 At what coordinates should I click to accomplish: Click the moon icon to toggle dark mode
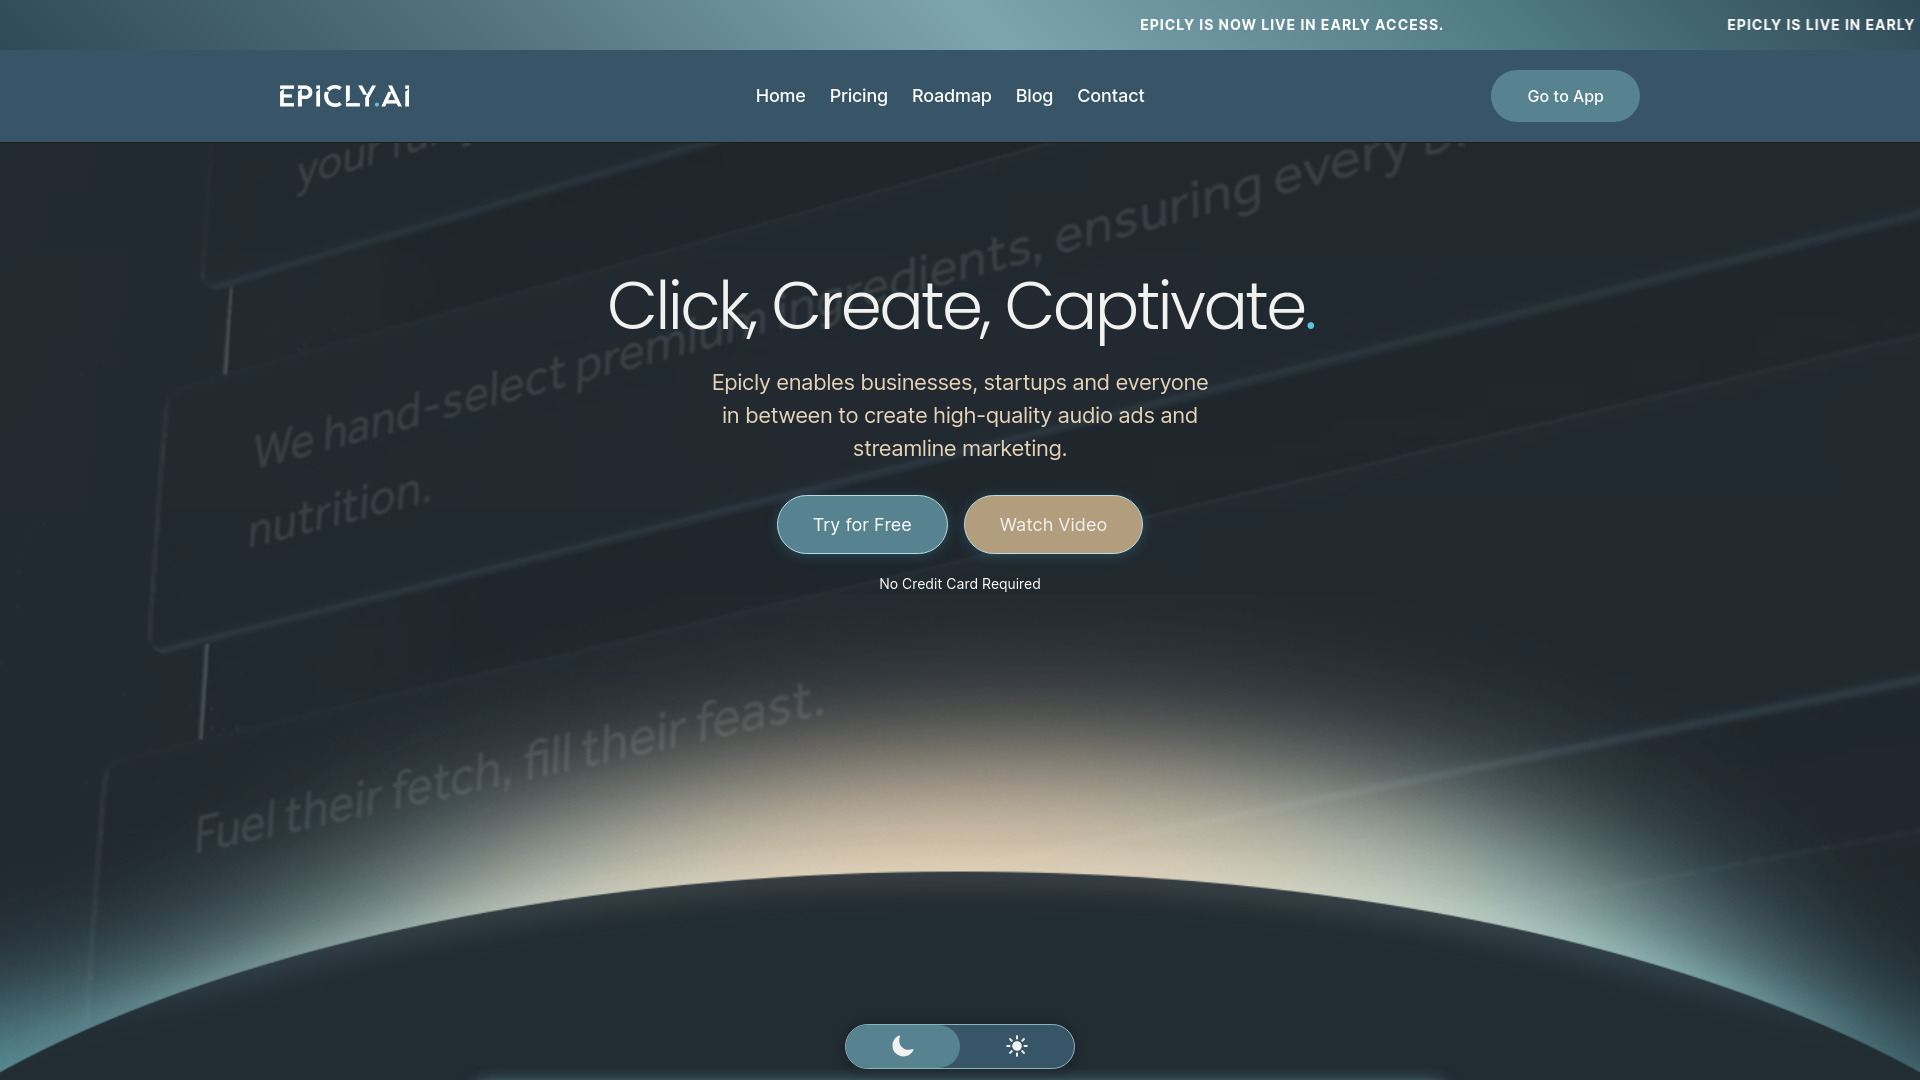[x=903, y=1046]
